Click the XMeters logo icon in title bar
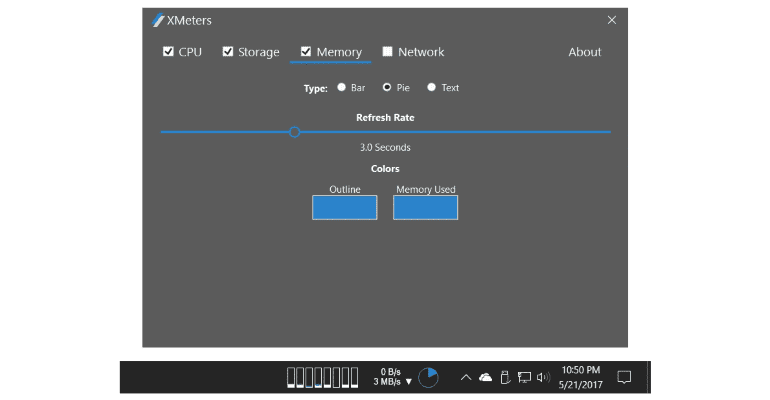This screenshot has width=770, height=400. click(x=158, y=20)
